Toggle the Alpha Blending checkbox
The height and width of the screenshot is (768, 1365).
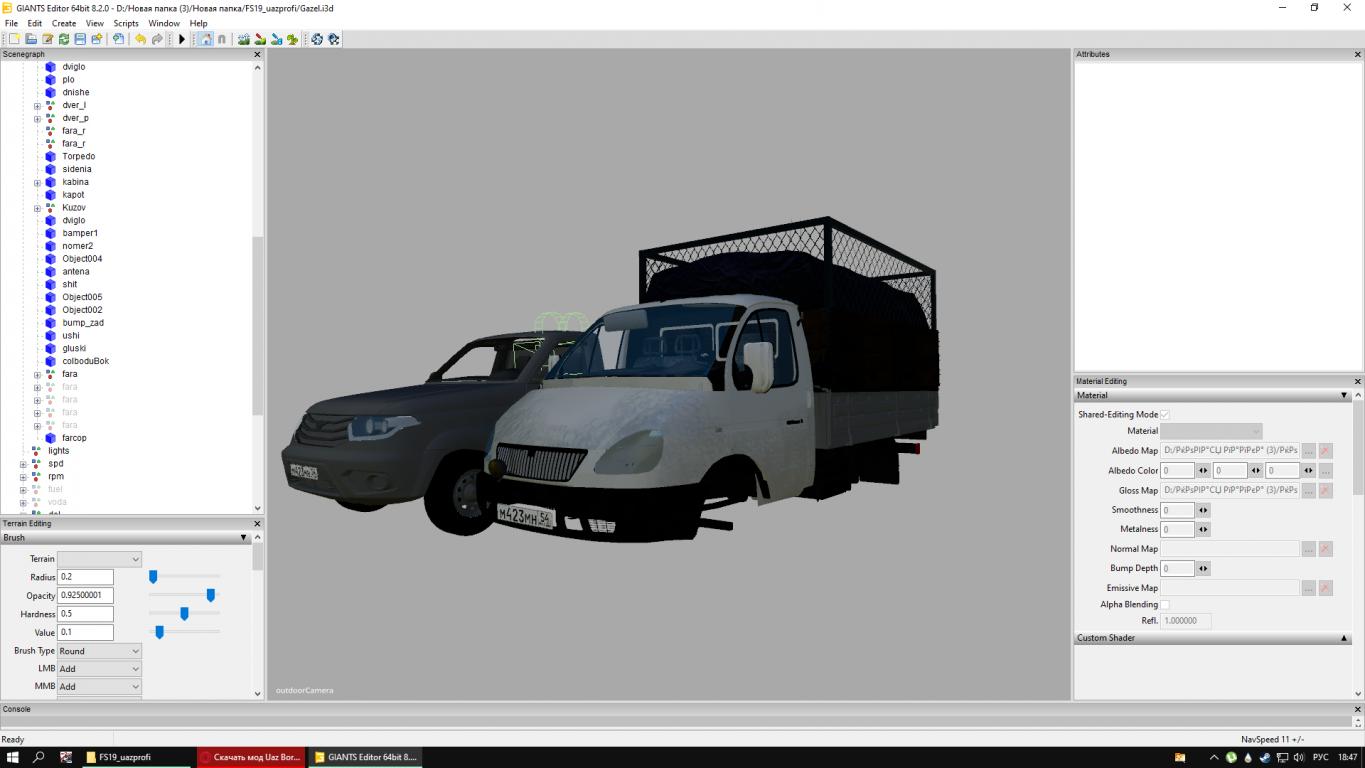(1164, 605)
